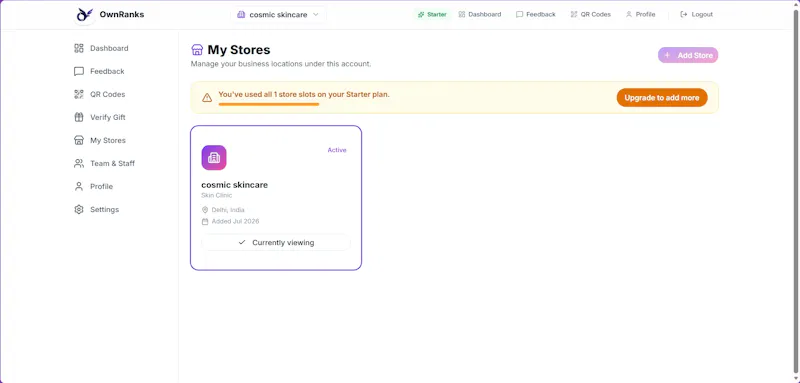Open the cosmic skincare store selector dropdown
This screenshot has width=800, height=383.
pos(278,15)
